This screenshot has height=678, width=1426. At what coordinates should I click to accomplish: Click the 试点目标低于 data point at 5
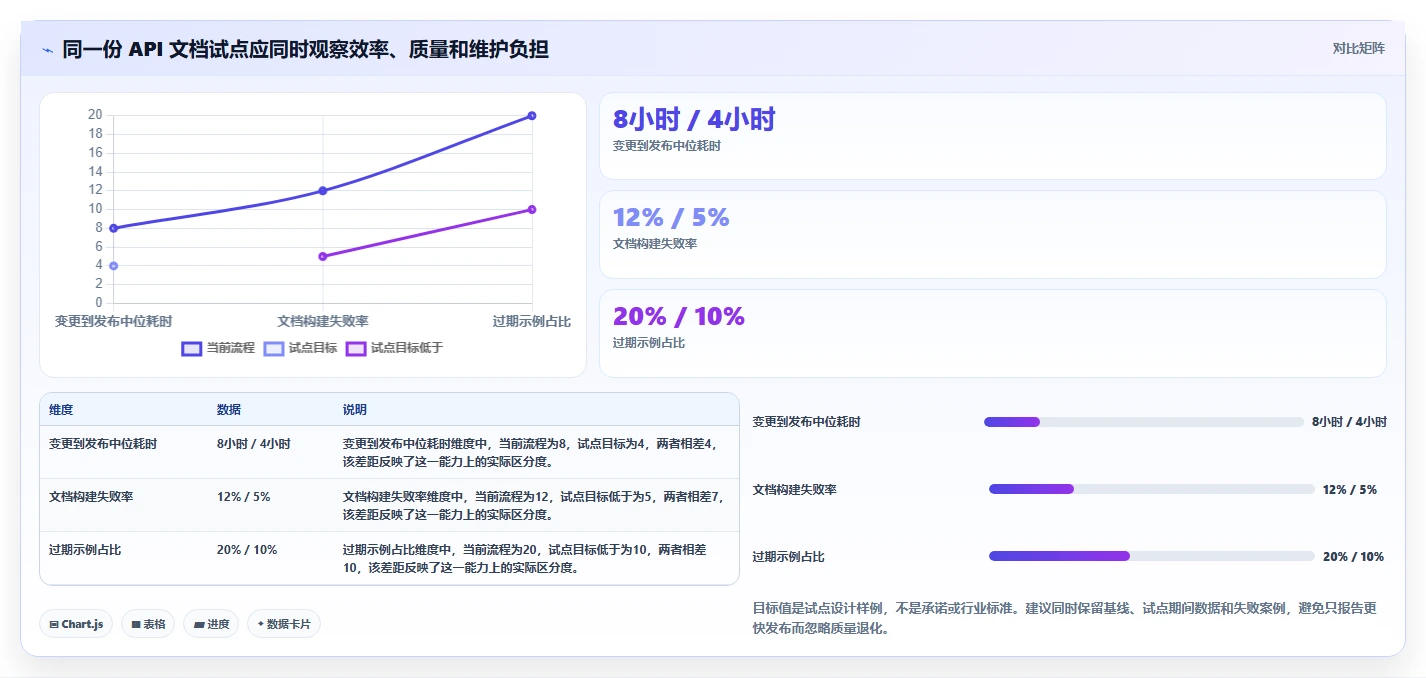pos(323,256)
